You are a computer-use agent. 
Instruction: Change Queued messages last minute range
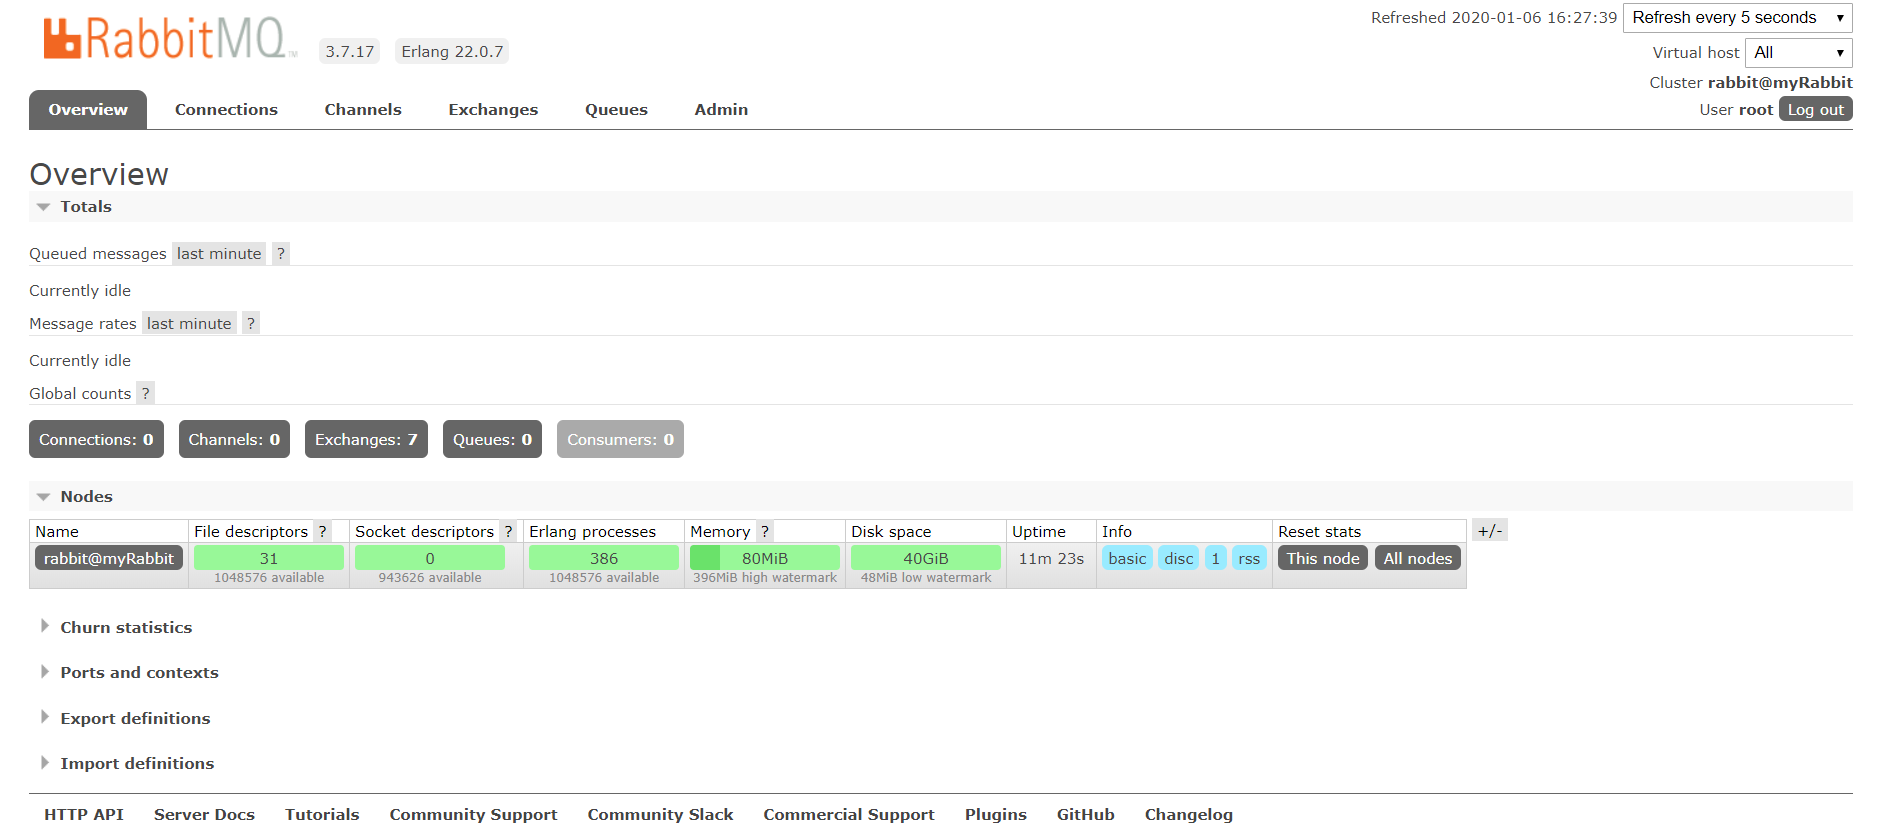click(219, 254)
